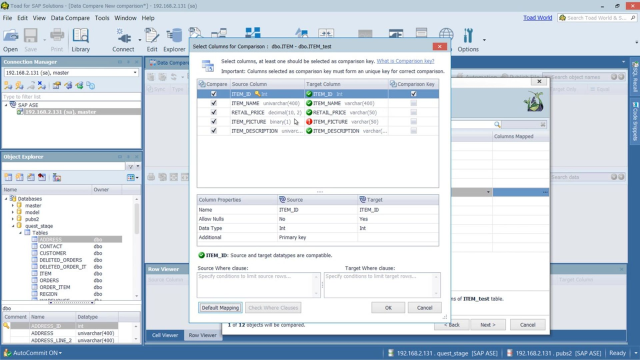The width and height of the screenshot is (640, 360).
Task: Collapse the quest_stage database node
Action: (13, 226)
